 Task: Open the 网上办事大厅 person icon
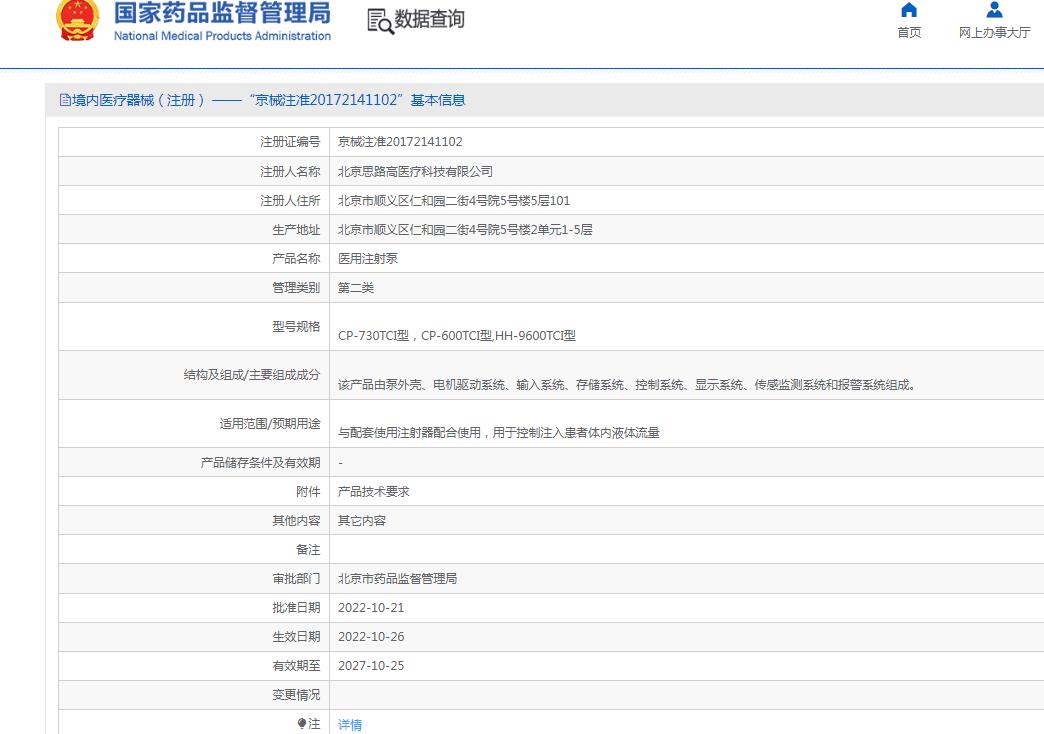pos(994,10)
